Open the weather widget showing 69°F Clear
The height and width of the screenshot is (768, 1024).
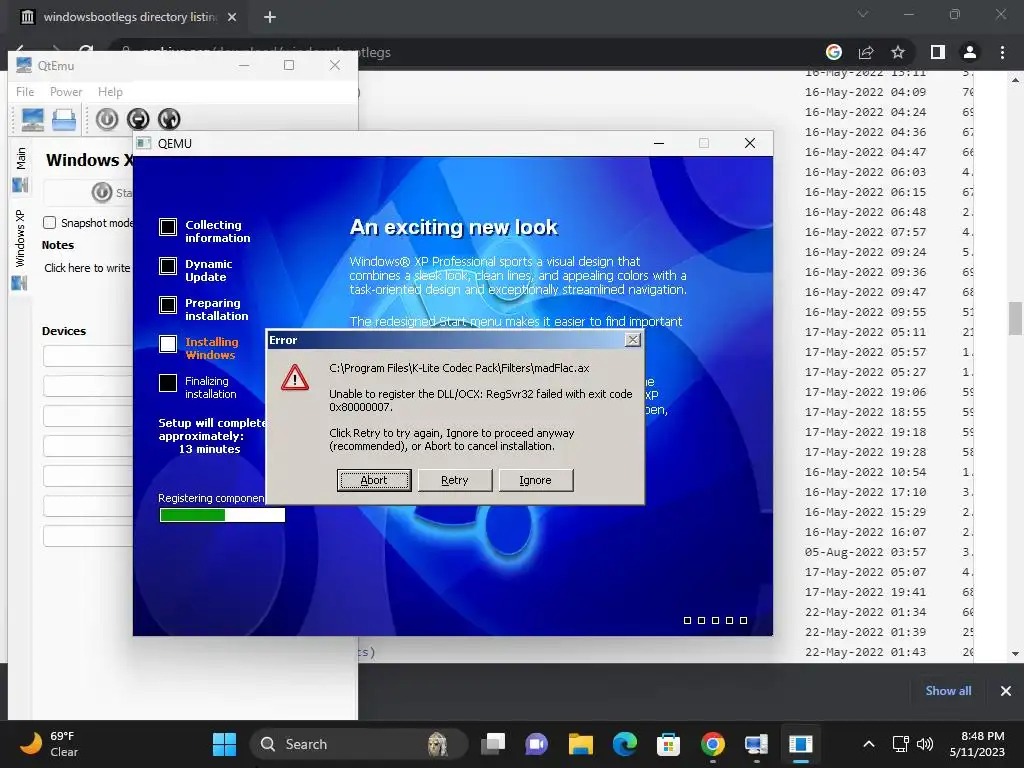coord(49,744)
